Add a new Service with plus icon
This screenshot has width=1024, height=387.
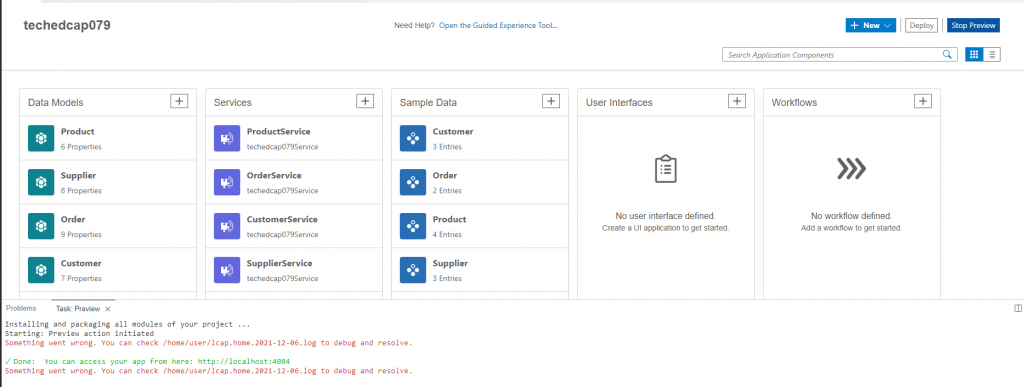tap(365, 101)
